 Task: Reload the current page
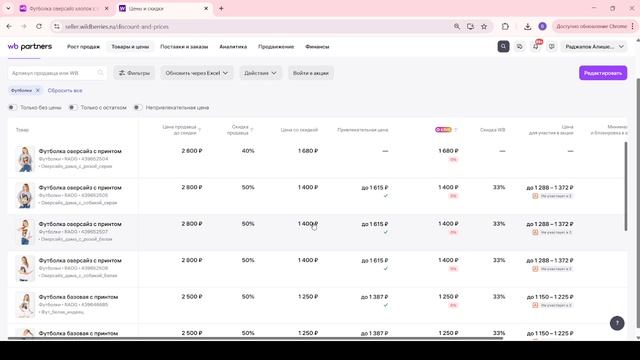pos(39,26)
